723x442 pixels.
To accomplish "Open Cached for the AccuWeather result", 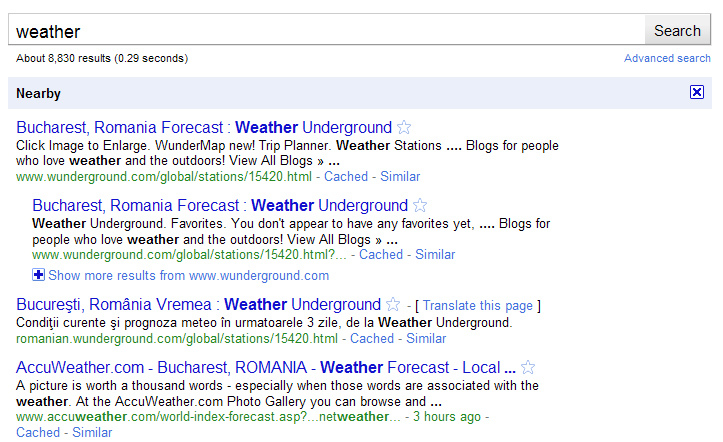I will 38,432.
